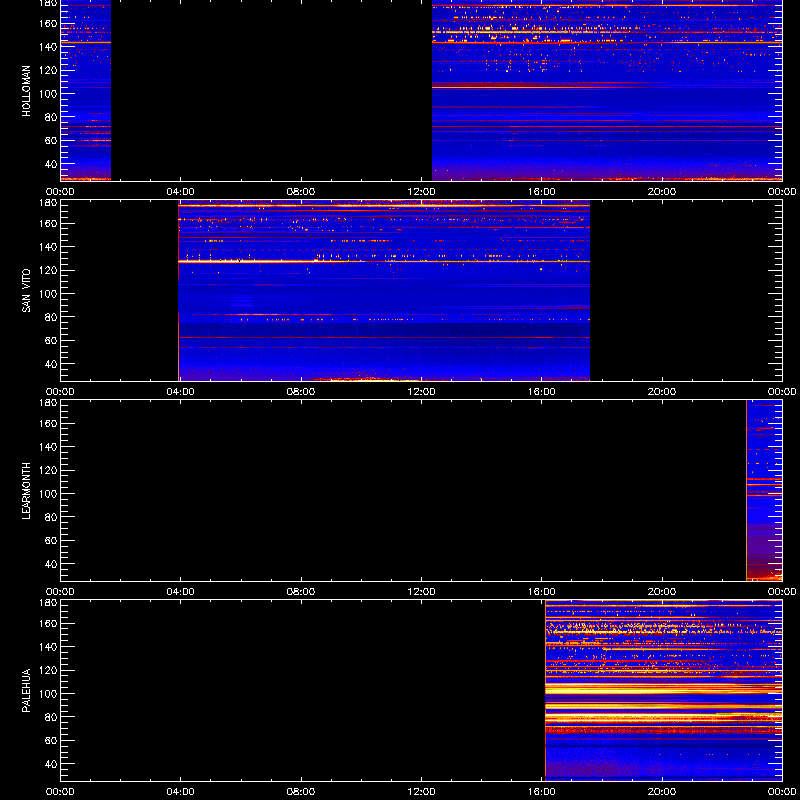
Task: Click 12:00 under the Holloman panel
Action: point(421,192)
